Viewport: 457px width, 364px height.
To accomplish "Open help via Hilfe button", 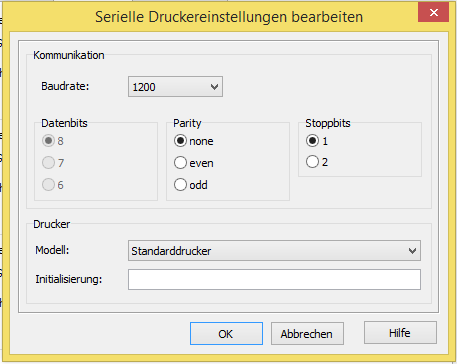I will (x=400, y=333).
